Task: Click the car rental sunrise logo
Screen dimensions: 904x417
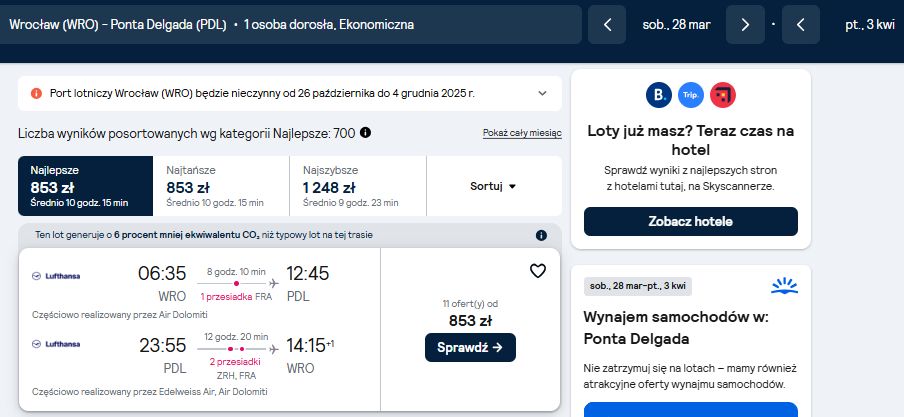Action: [784, 285]
